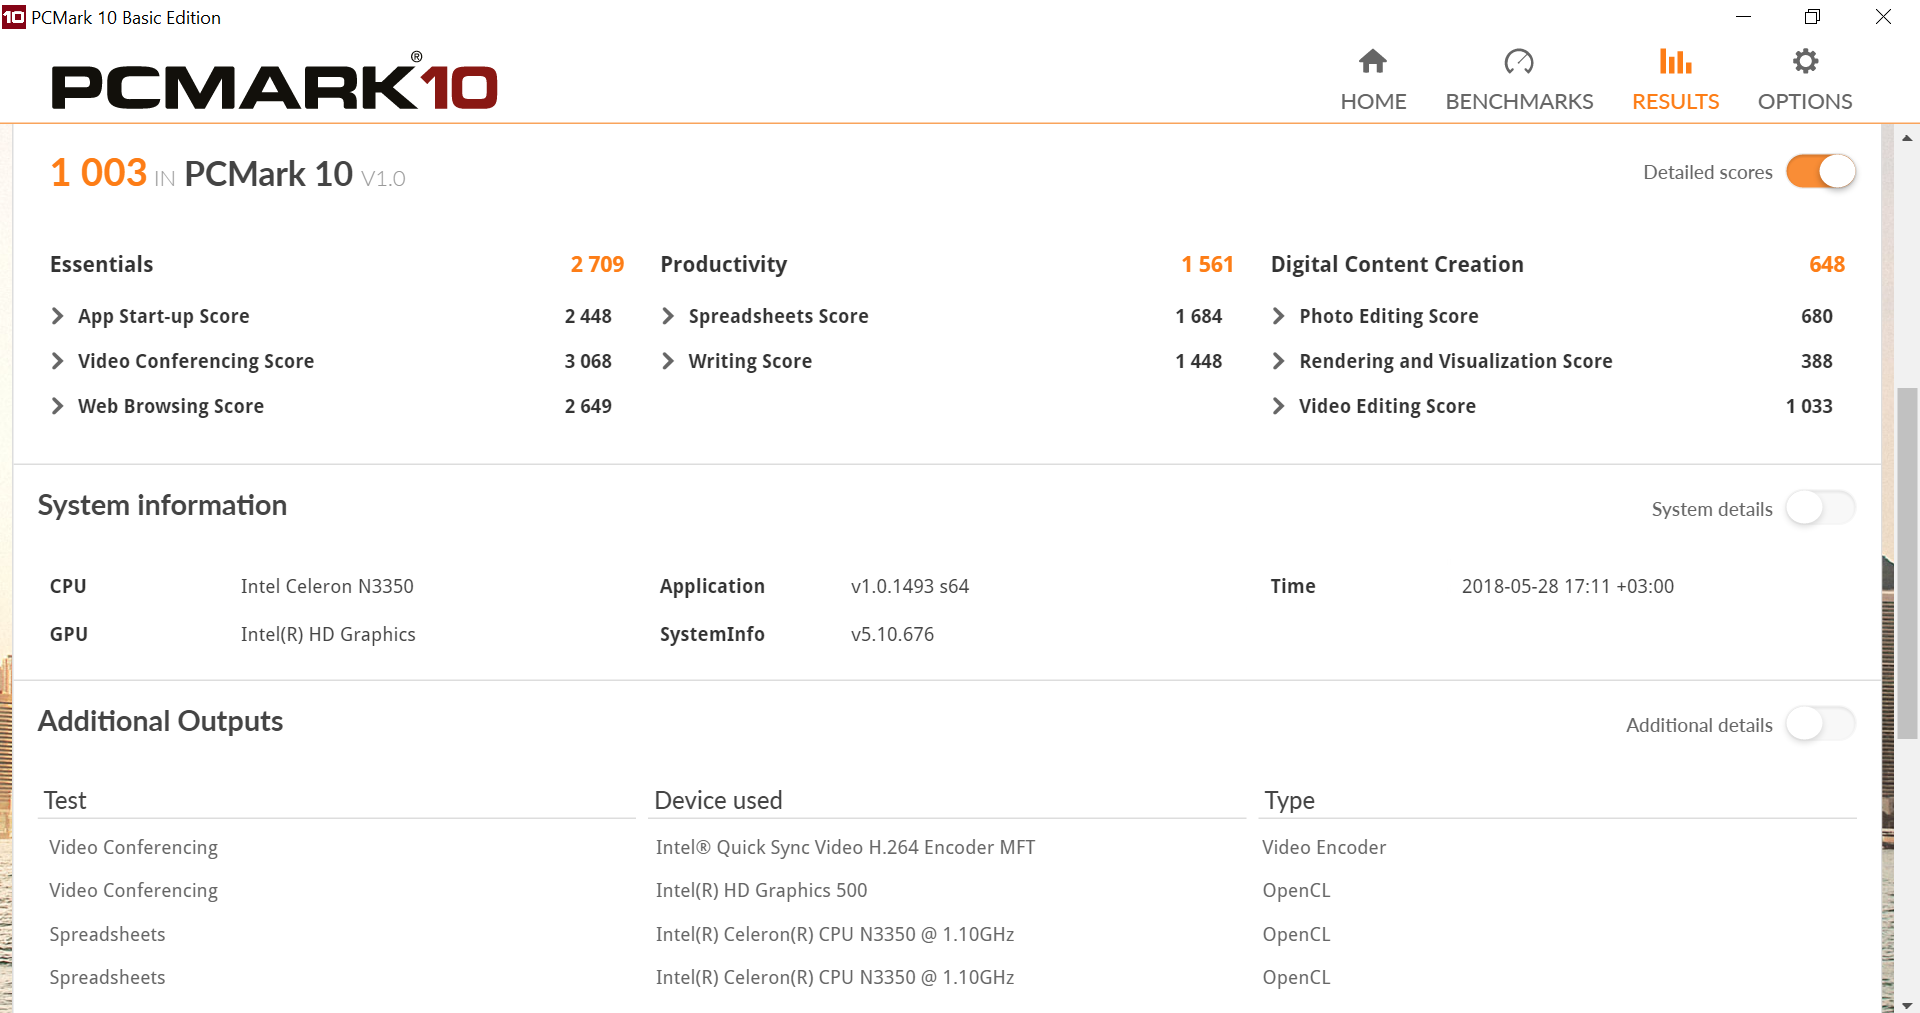1920x1013 pixels.
Task: Click the Digital Content Creation heading
Action: pyautogui.click(x=1397, y=264)
